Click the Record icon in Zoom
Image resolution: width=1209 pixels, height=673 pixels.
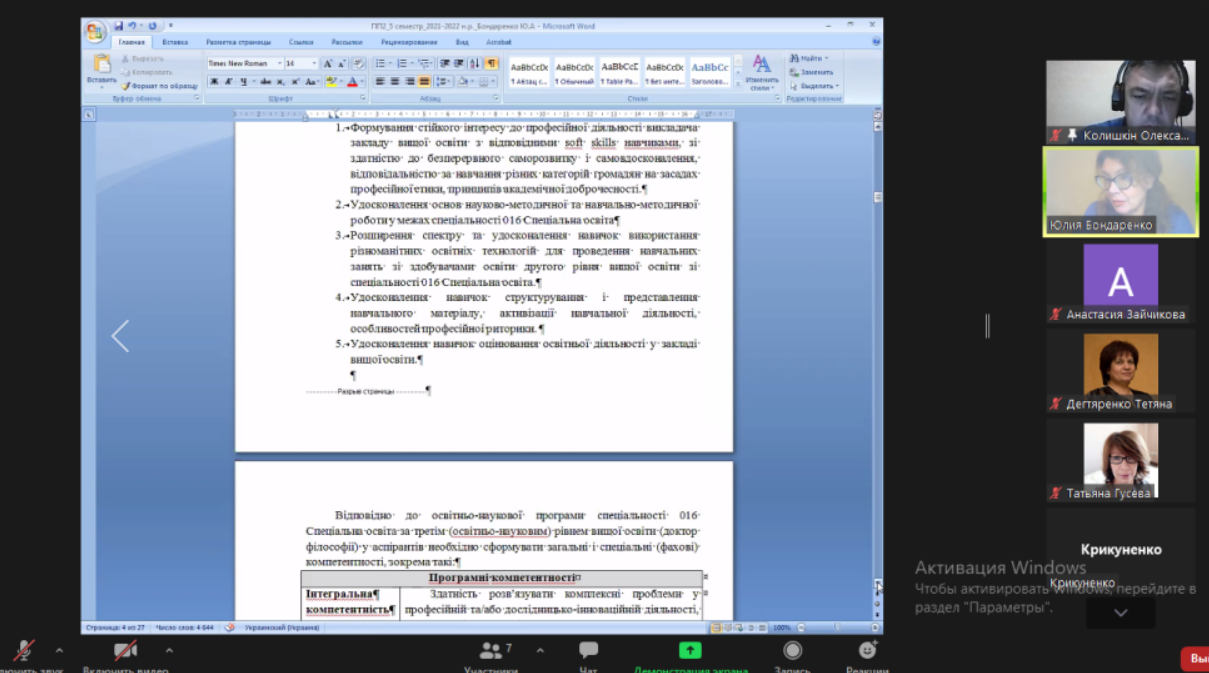[x=792, y=651]
